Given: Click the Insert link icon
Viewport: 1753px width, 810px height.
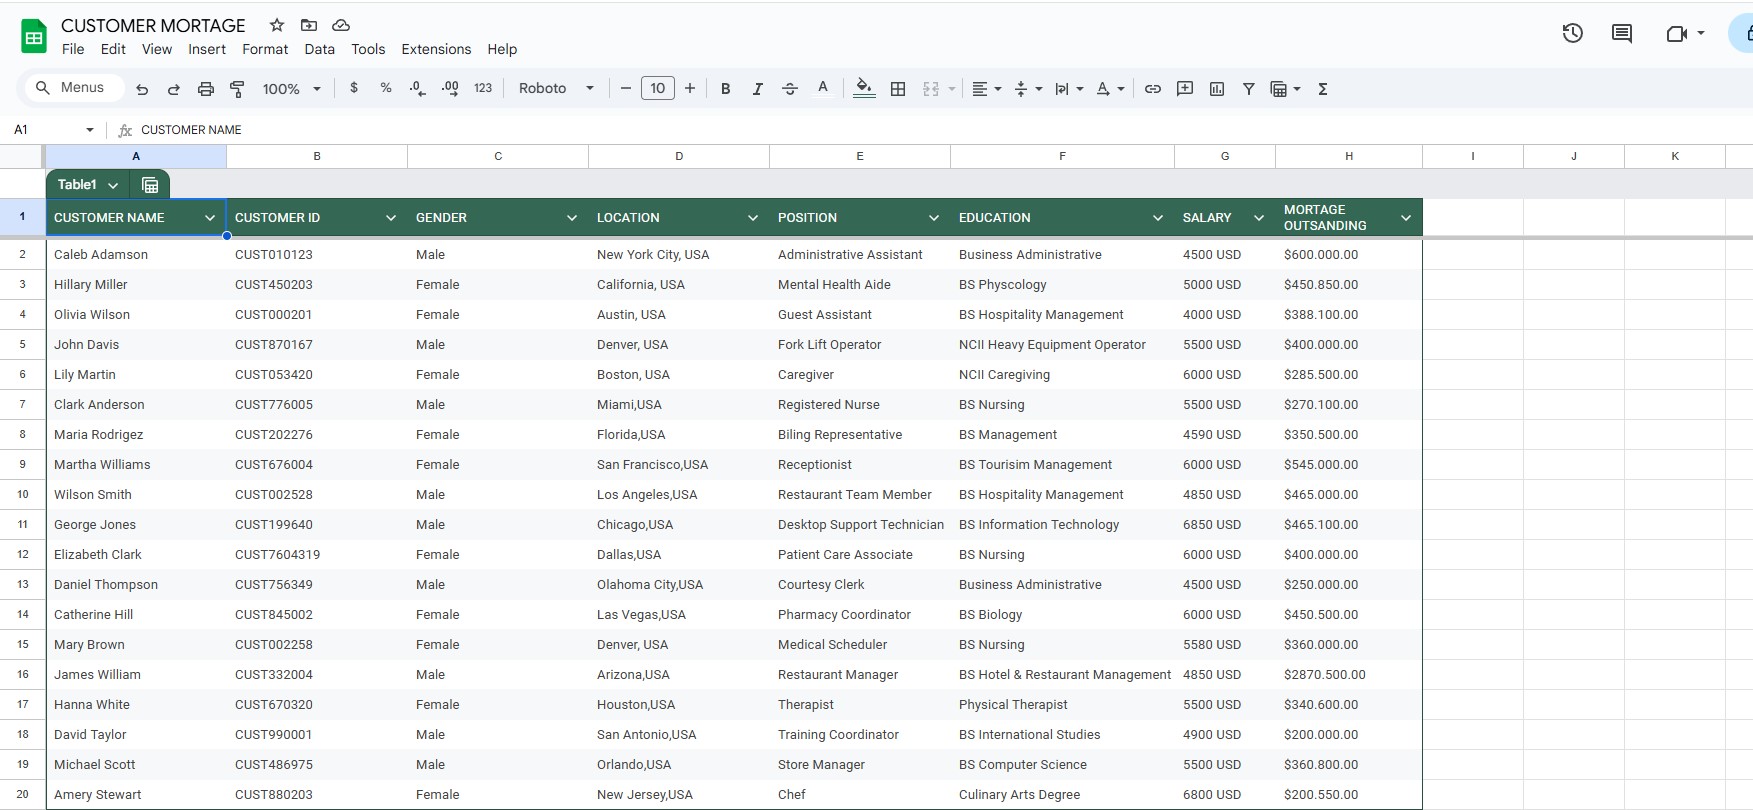Looking at the screenshot, I should (1153, 89).
